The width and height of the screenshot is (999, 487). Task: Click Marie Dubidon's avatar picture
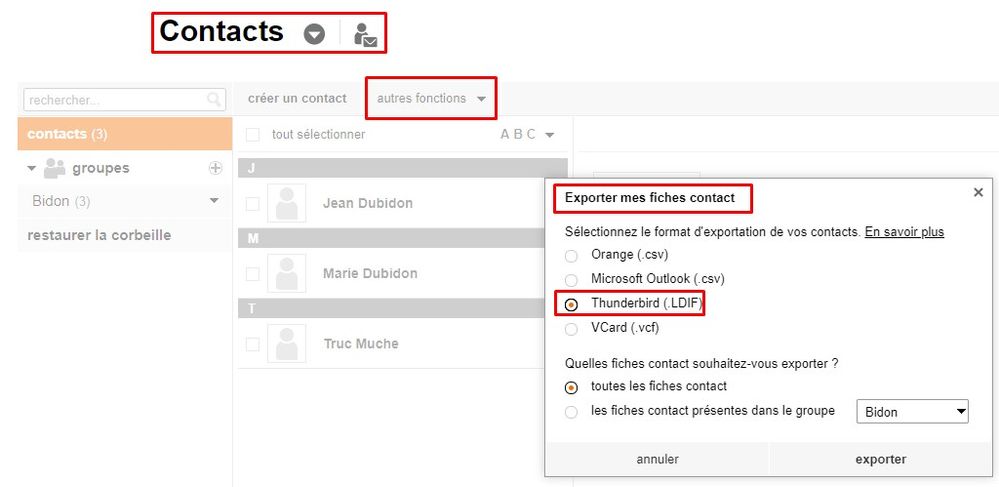[287, 273]
